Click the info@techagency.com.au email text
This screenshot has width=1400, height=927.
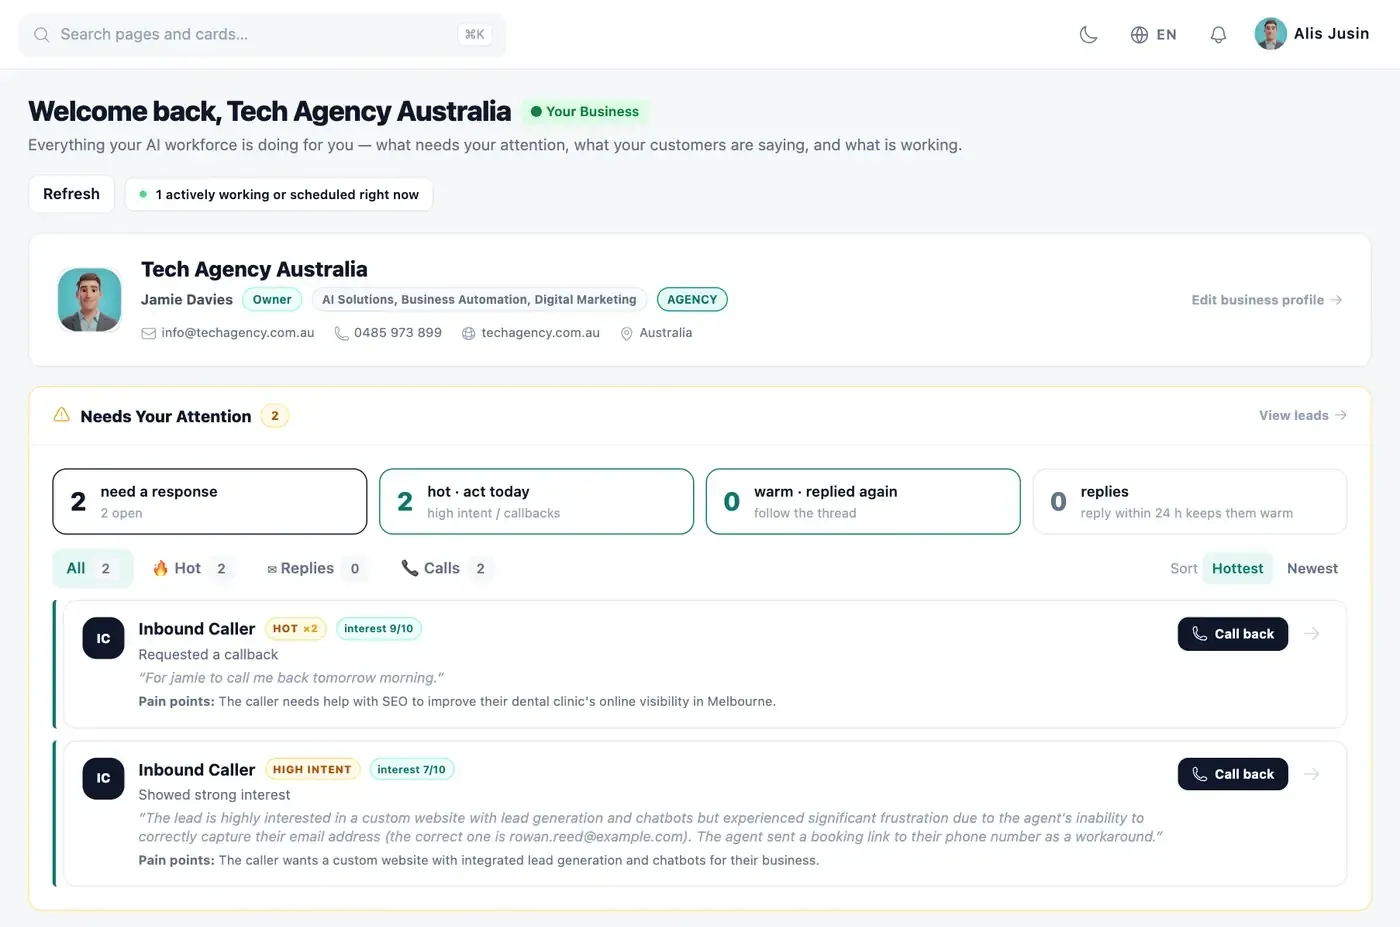pos(238,333)
